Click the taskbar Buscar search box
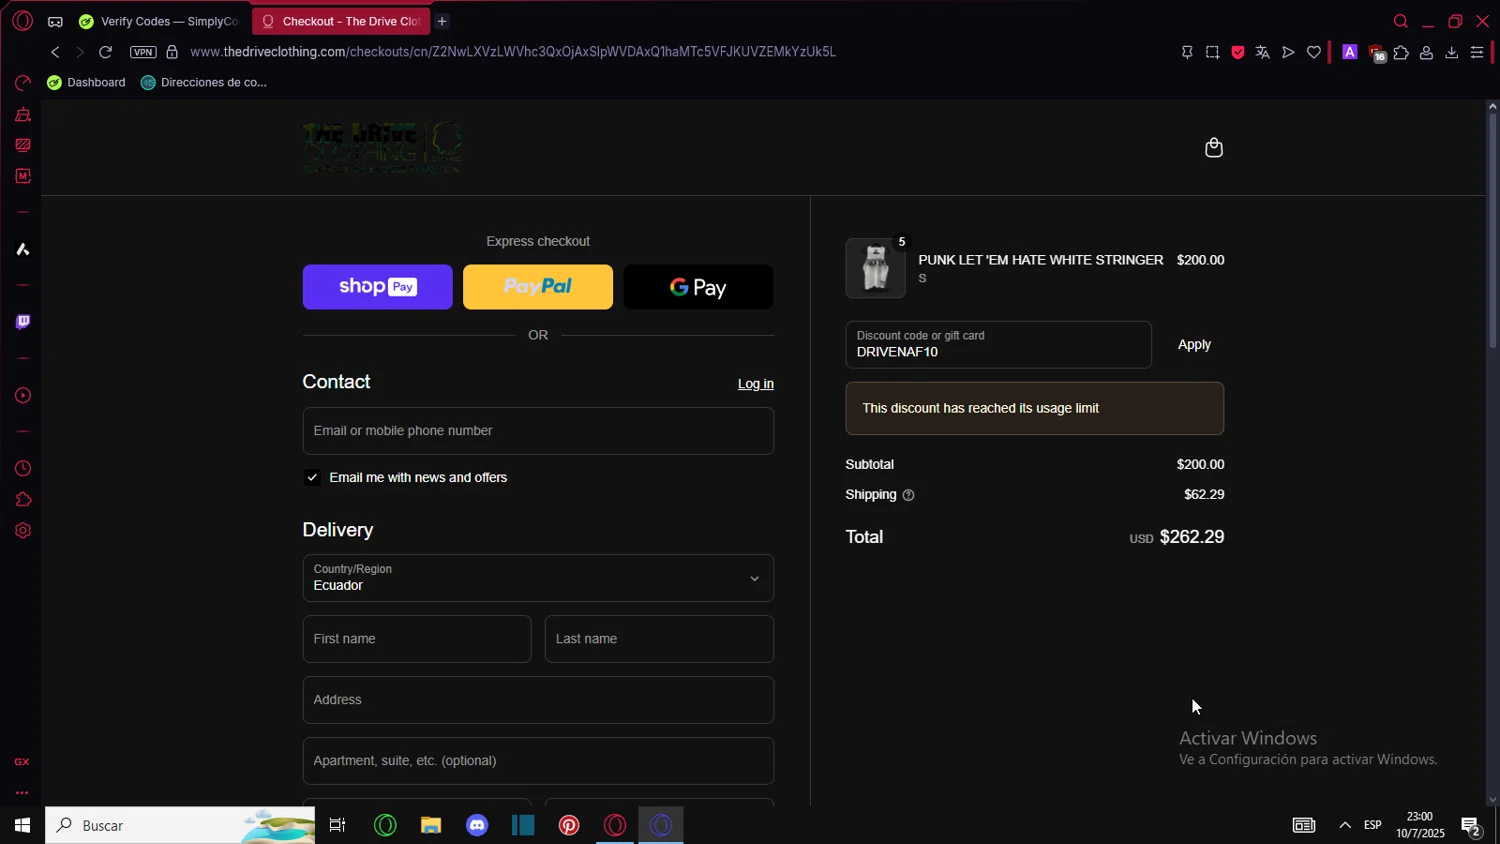The width and height of the screenshot is (1500, 844). pyautogui.click(x=180, y=825)
